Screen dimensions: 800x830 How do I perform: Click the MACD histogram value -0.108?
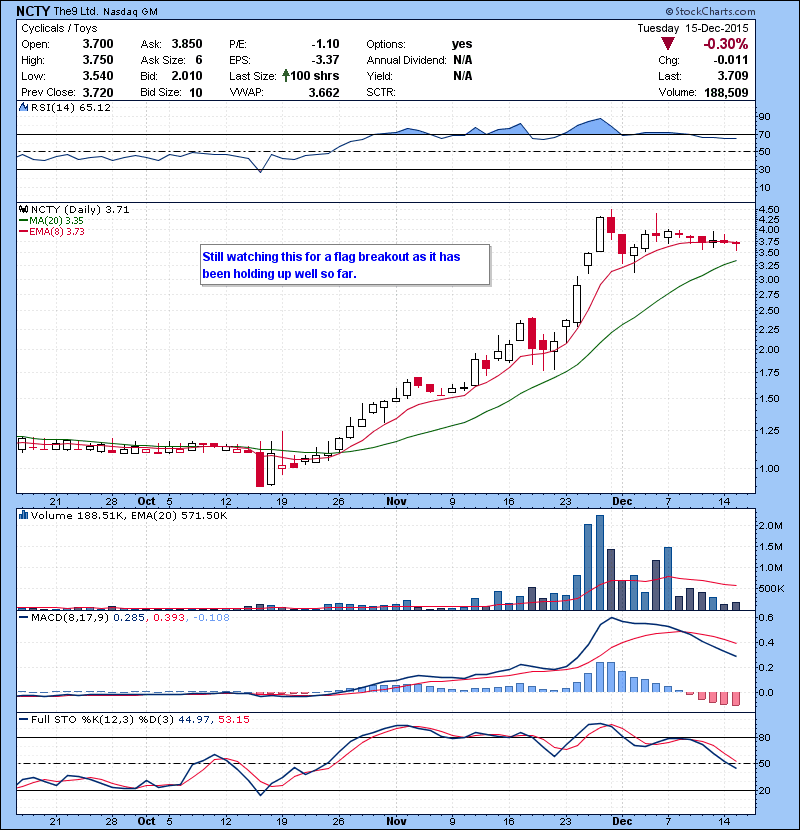click(x=211, y=617)
